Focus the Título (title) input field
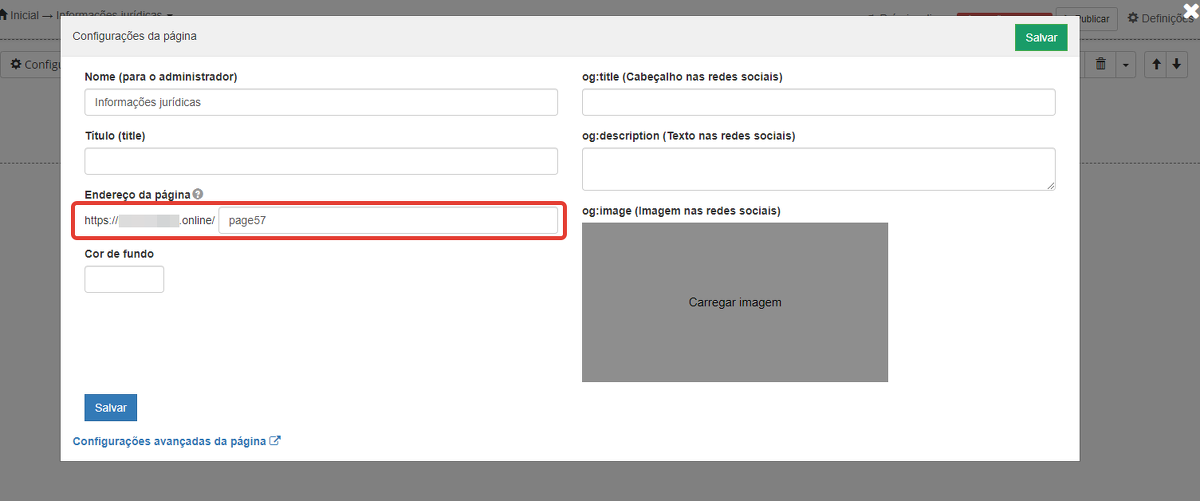The image size is (1200, 501). point(321,162)
